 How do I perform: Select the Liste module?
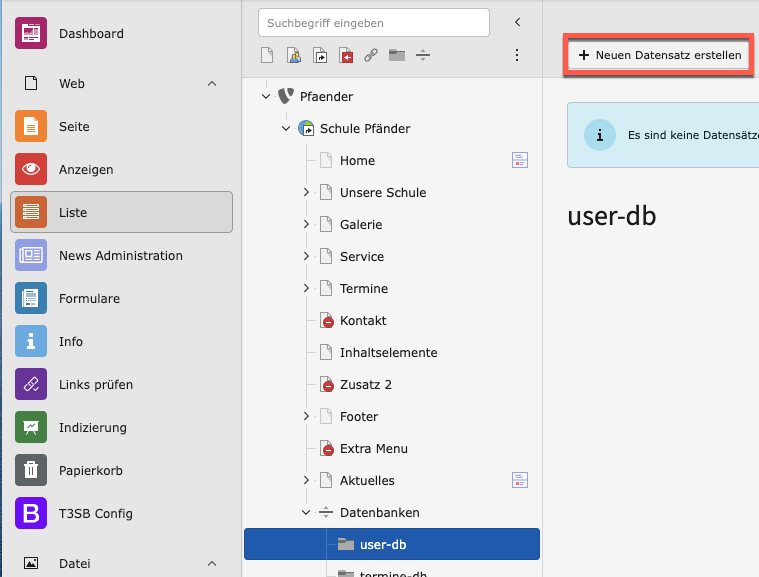[x=121, y=212]
